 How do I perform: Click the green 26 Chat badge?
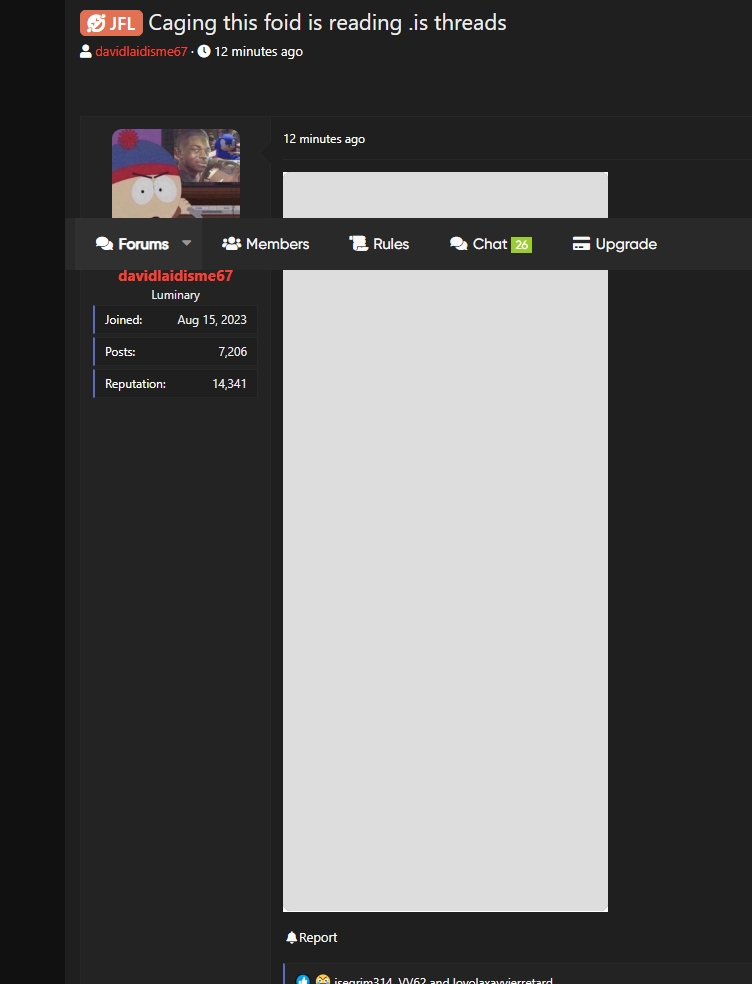click(522, 245)
